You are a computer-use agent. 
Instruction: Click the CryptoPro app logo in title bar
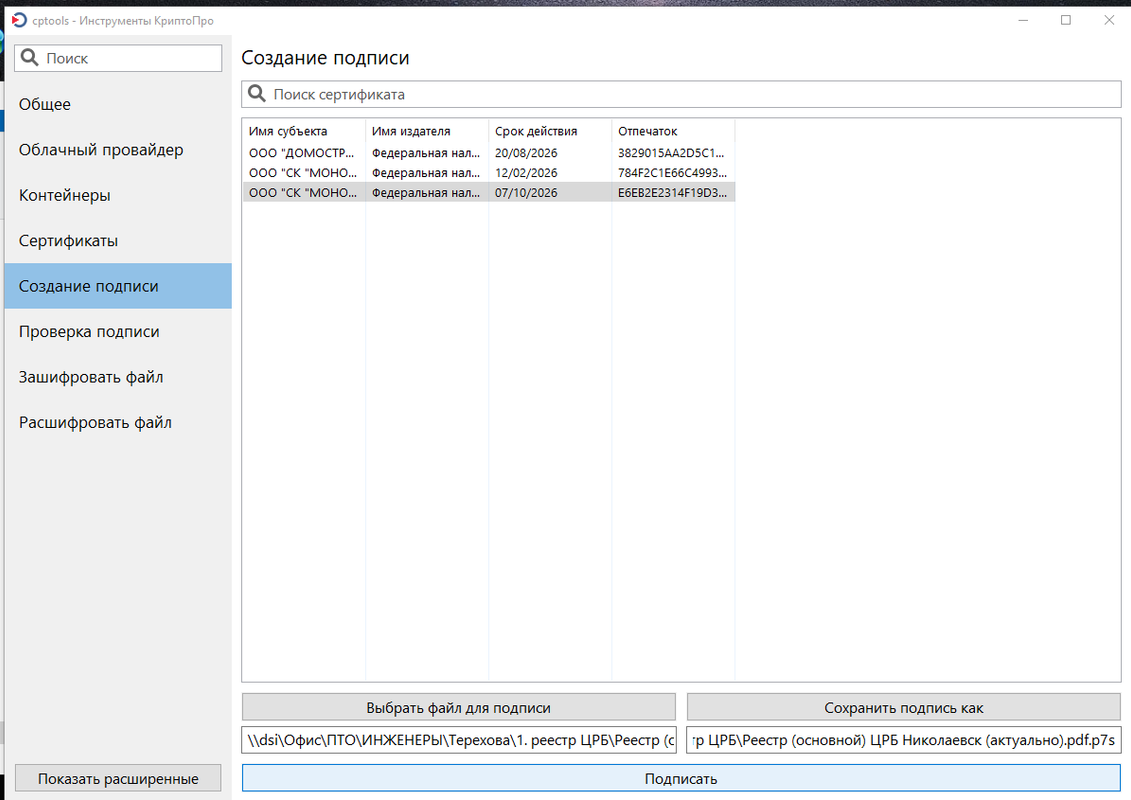pos(19,20)
